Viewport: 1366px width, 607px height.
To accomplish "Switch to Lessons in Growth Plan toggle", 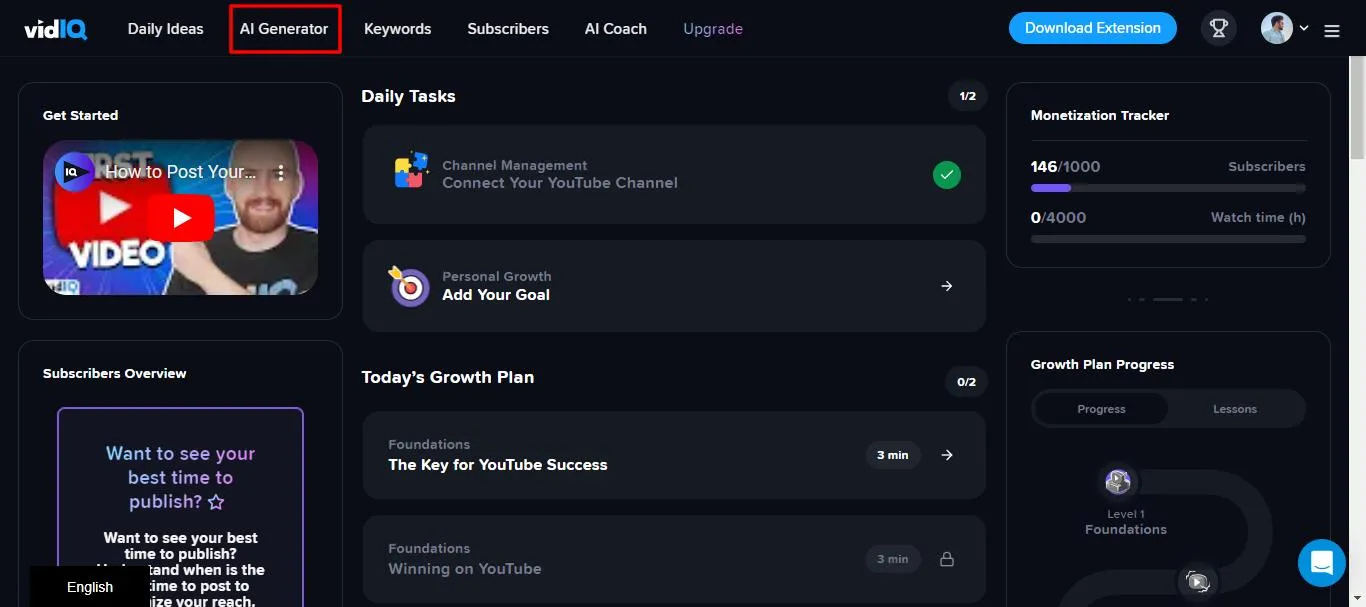I will [x=1235, y=409].
